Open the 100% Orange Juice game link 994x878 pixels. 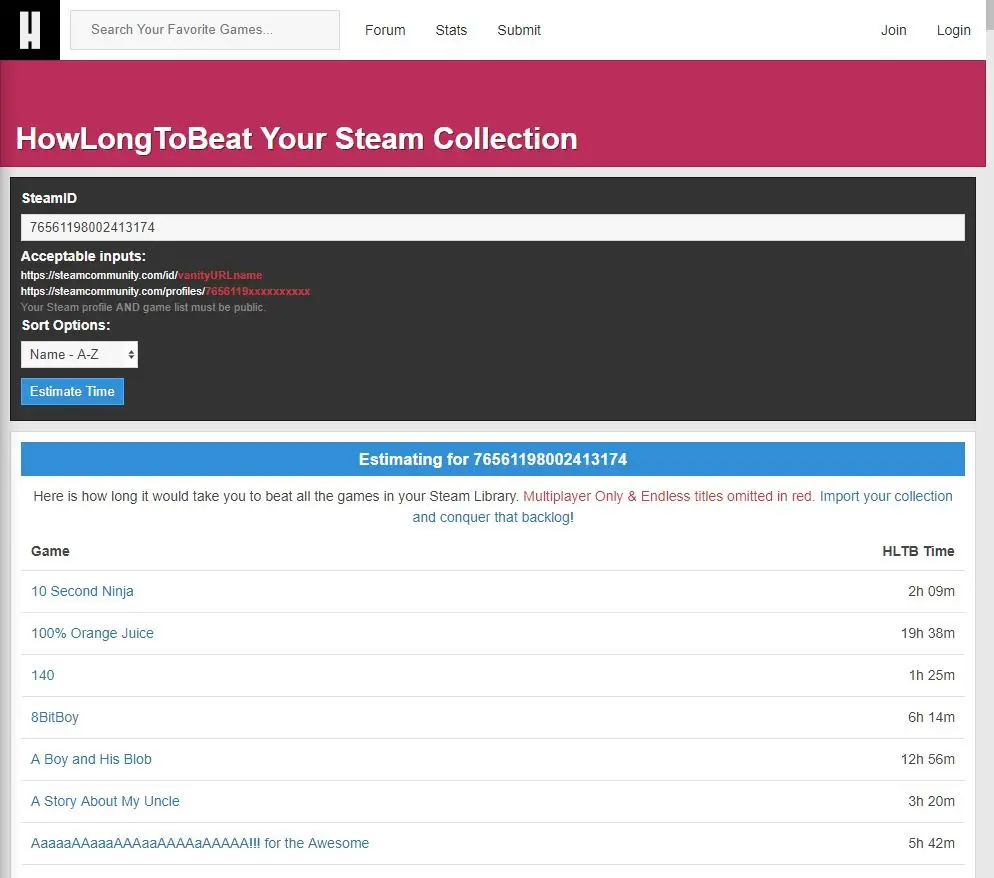coord(93,633)
